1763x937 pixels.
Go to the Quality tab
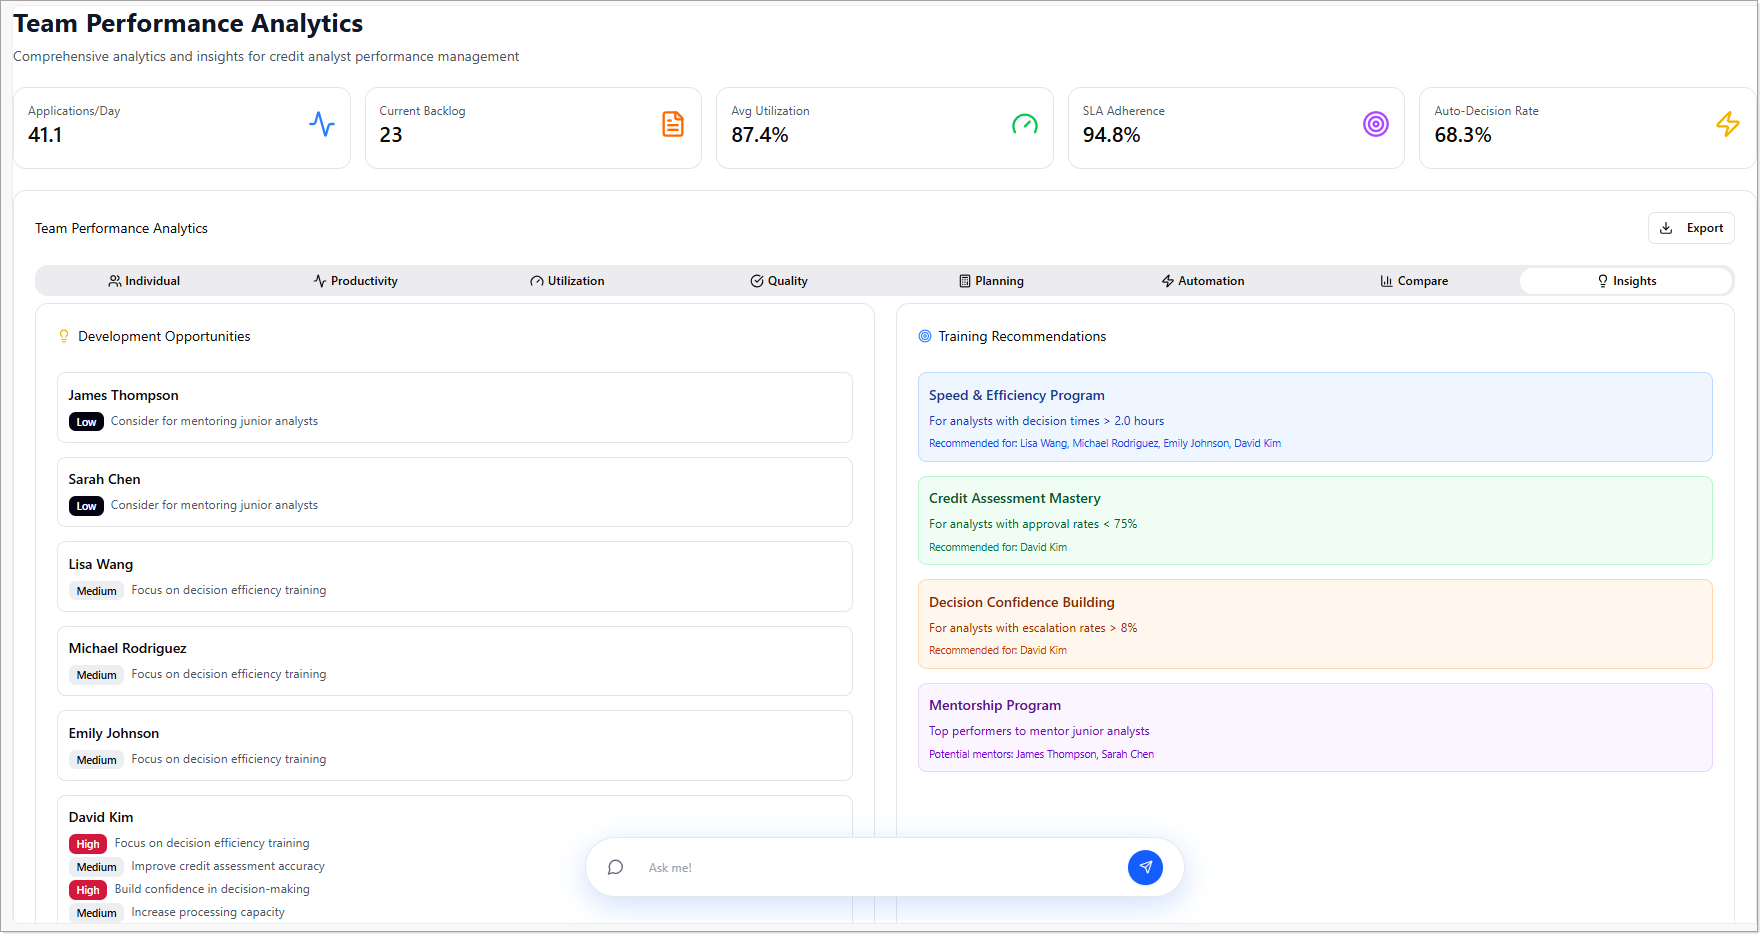click(779, 281)
